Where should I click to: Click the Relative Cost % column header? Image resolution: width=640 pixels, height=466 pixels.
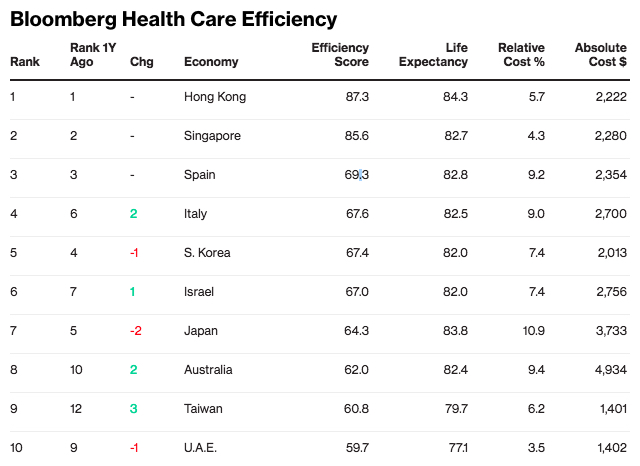coord(521,55)
